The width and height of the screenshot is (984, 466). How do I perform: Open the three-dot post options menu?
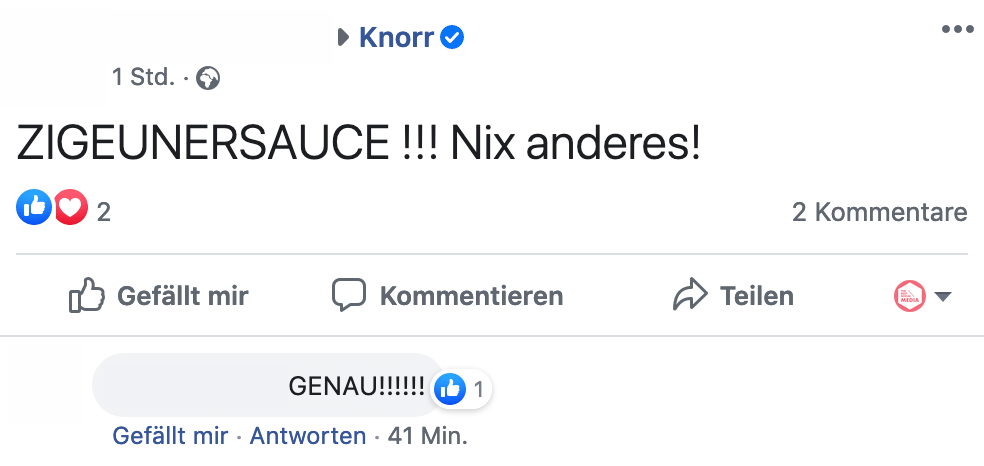[957, 29]
